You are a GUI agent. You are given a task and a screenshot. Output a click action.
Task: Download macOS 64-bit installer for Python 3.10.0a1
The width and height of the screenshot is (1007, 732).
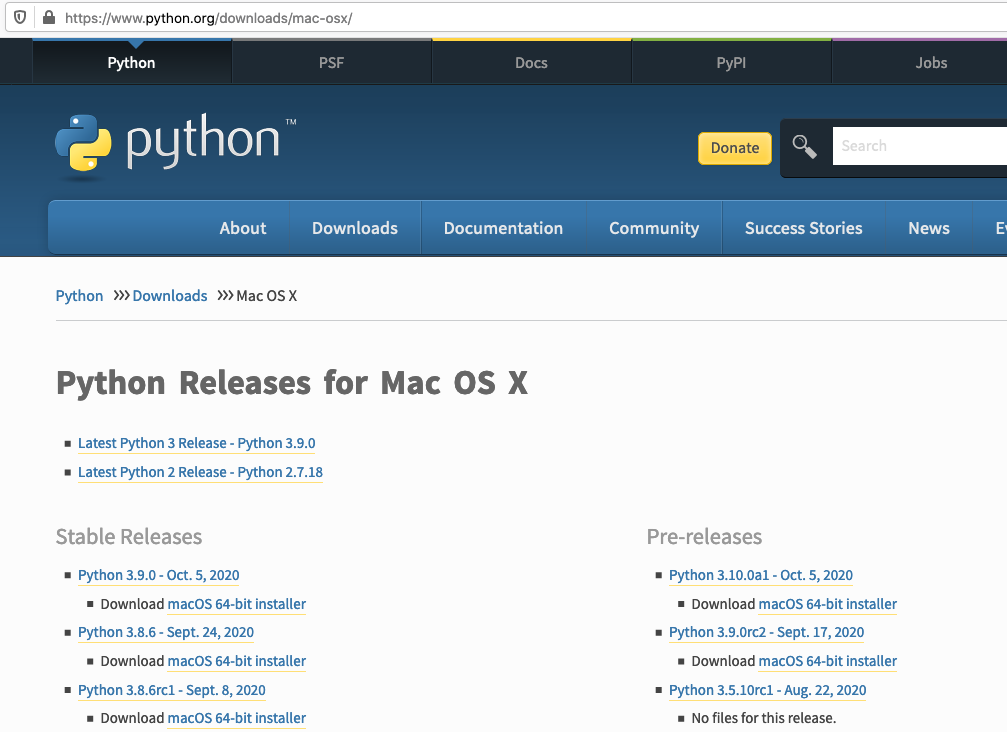827,604
